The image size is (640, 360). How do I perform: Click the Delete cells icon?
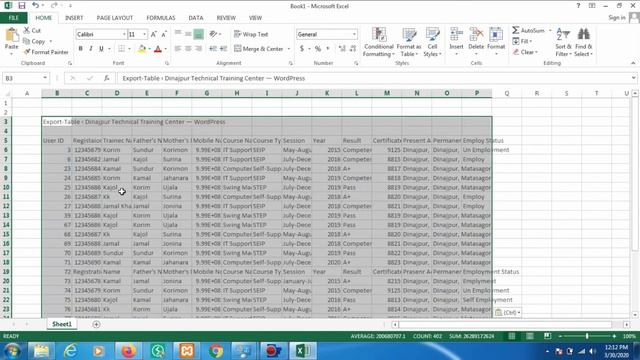click(x=476, y=35)
